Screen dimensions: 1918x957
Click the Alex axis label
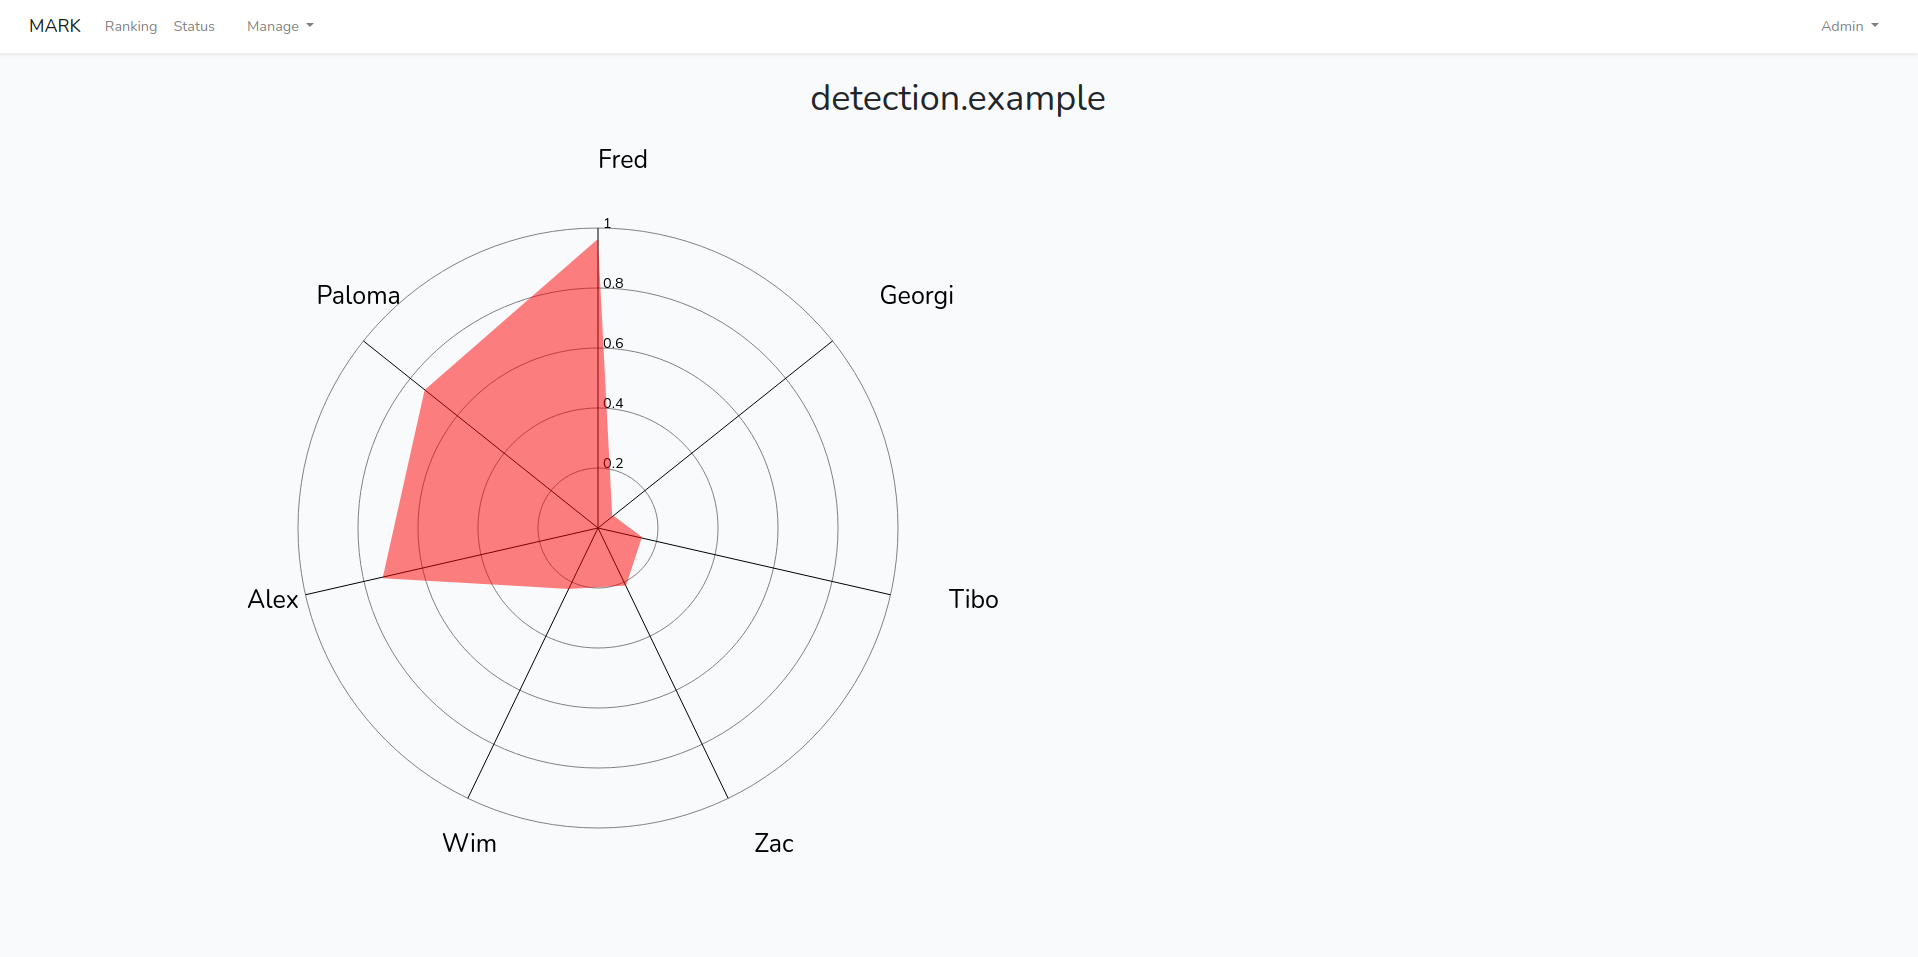tap(273, 599)
